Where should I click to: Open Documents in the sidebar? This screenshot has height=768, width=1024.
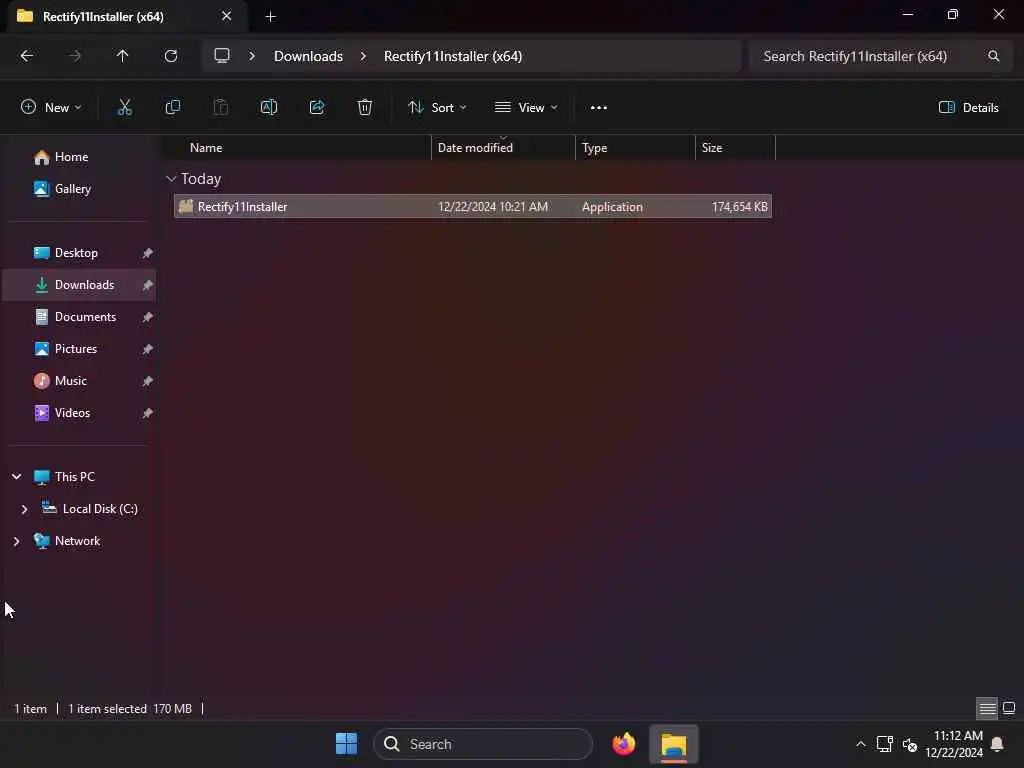78,317
